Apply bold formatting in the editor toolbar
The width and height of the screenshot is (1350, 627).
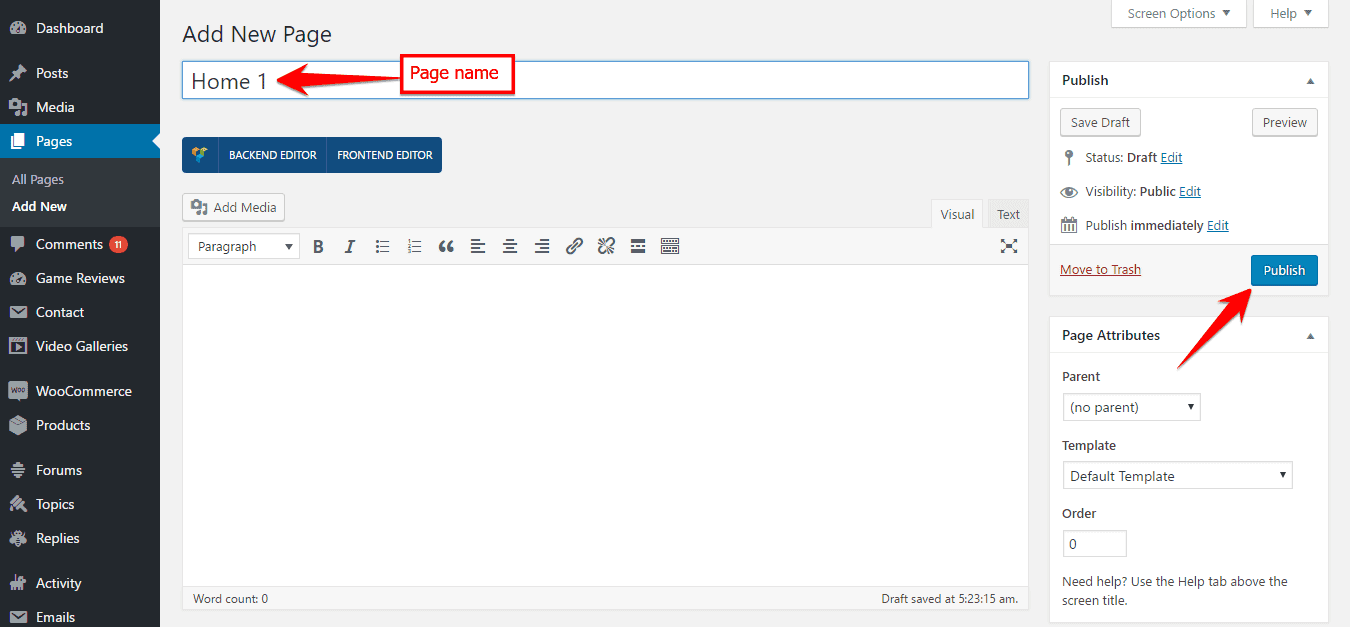[x=318, y=245]
